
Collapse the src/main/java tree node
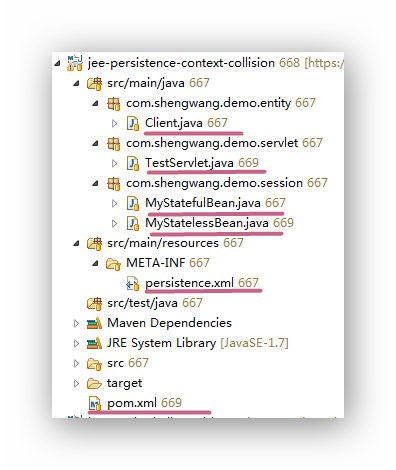77,83
